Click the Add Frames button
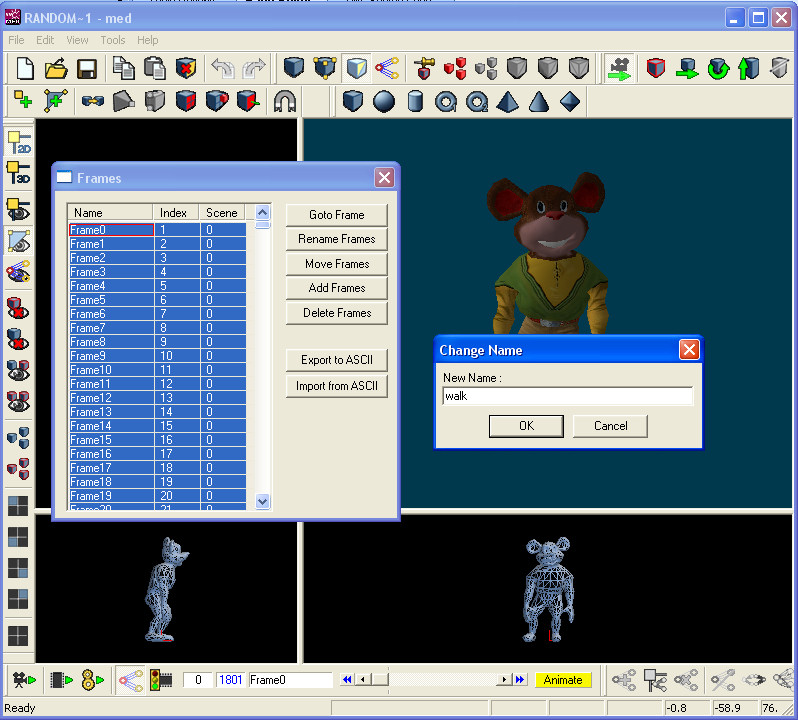This screenshot has width=798, height=720. coord(336,287)
